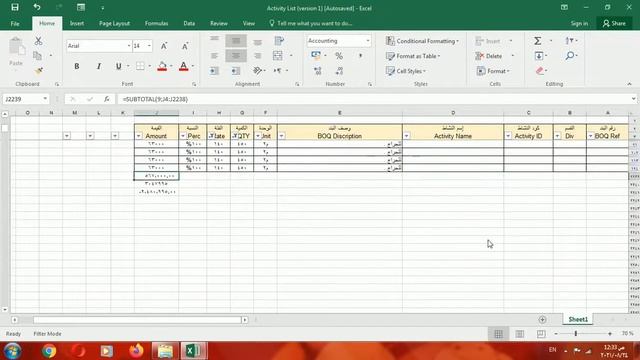Pick the red Font Color swatch
Screen dimensions: 640x360
coord(184,66)
